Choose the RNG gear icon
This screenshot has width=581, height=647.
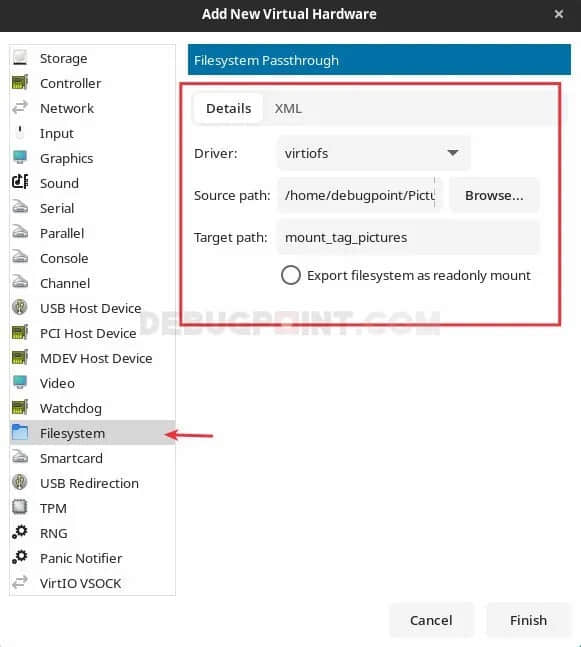(20, 532)
